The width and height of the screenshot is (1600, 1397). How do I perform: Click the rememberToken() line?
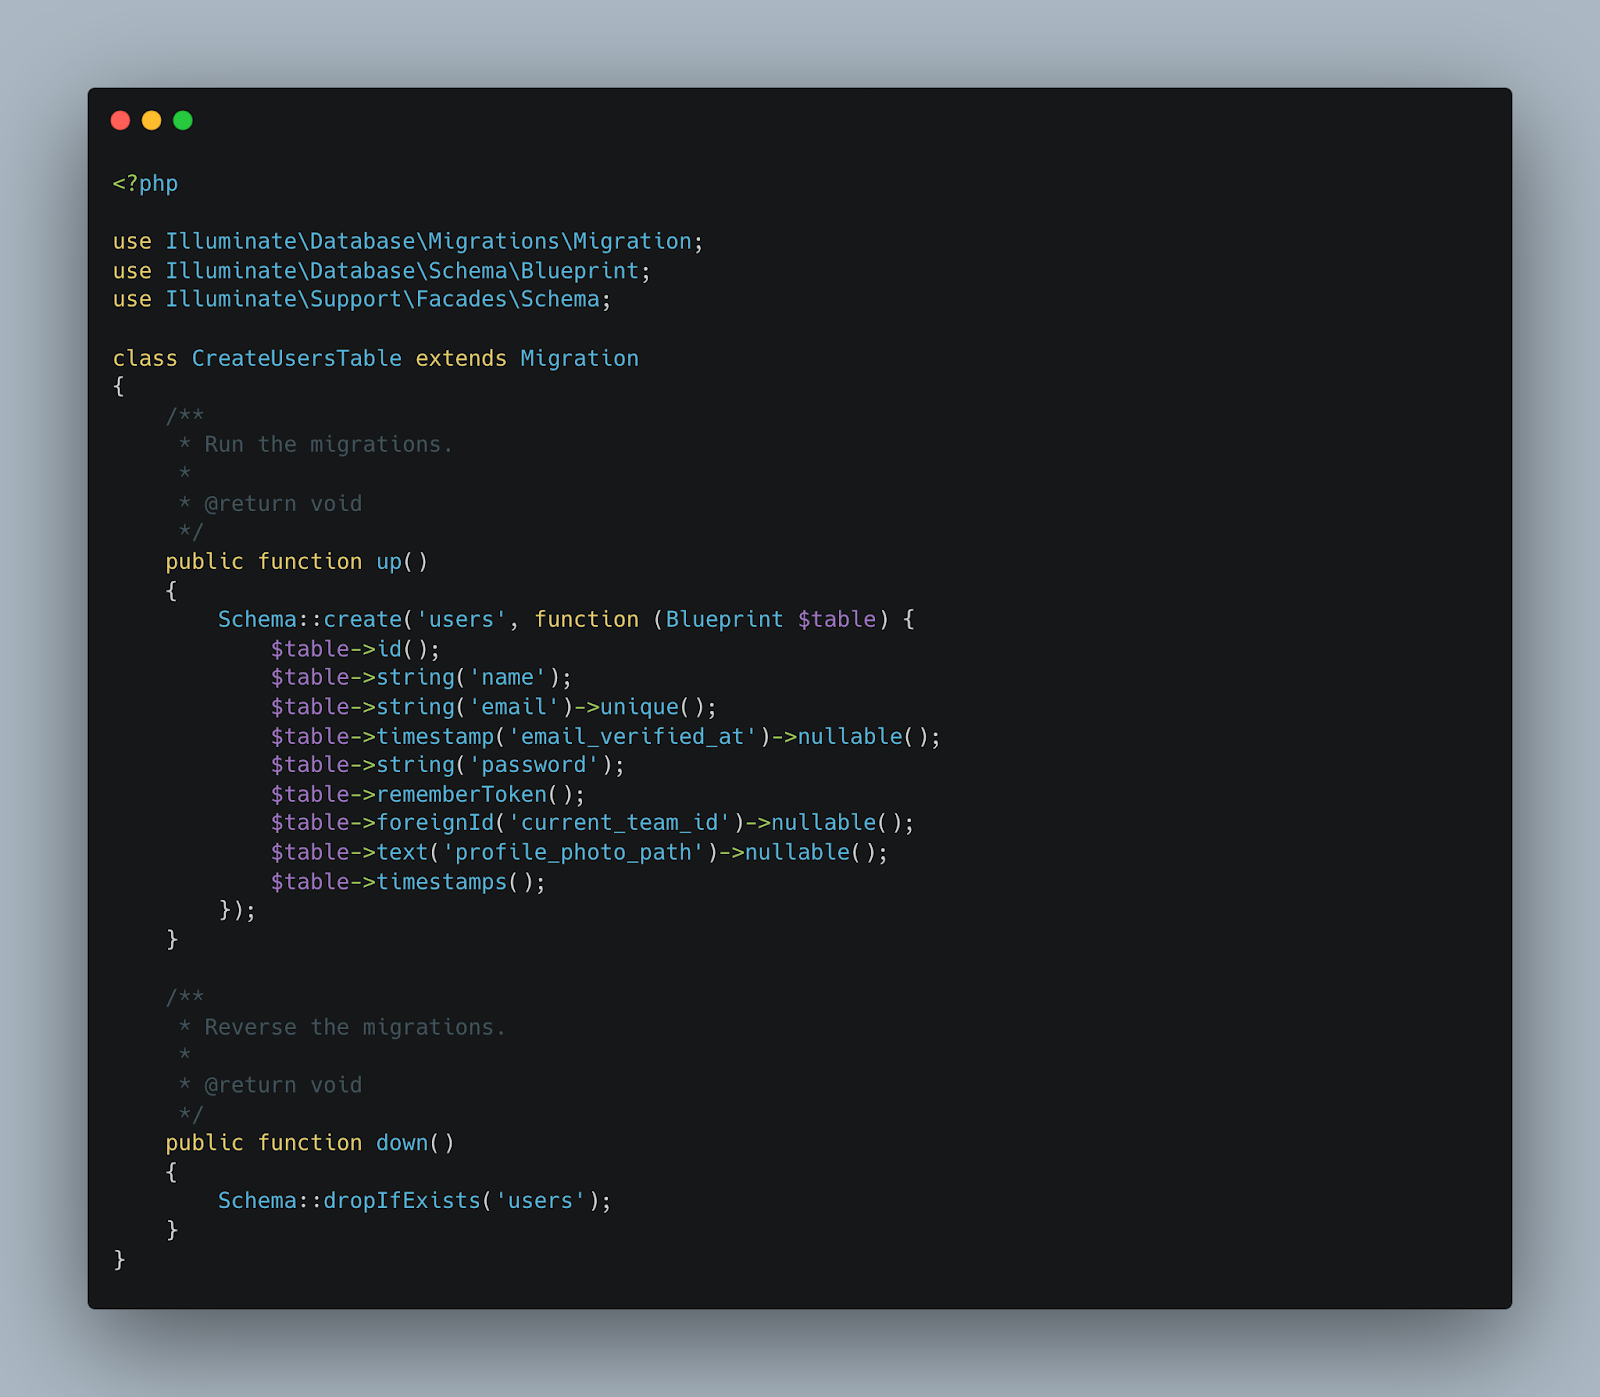click(425, 793)
